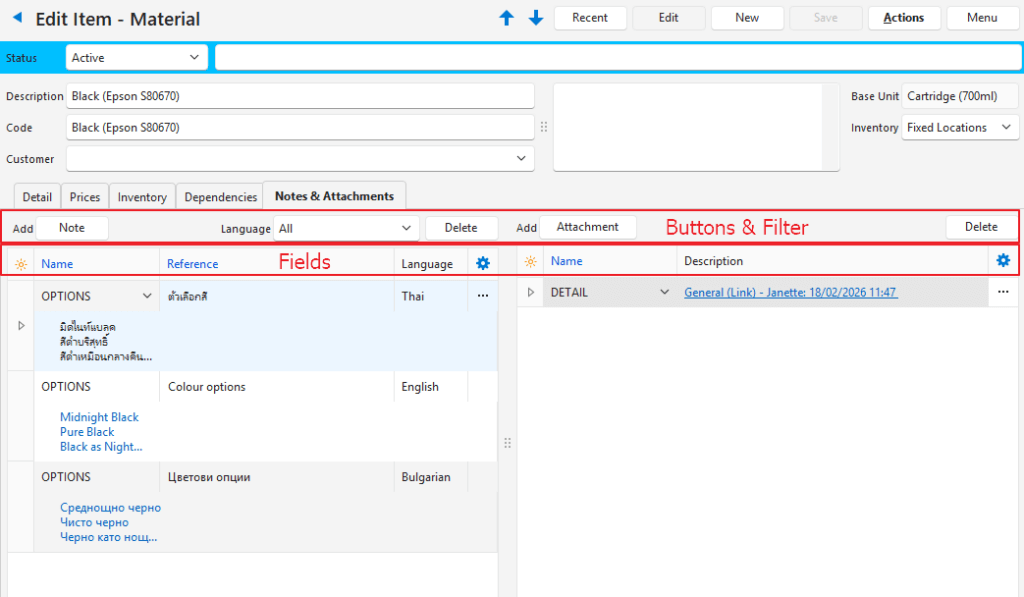1024x597 pixels.
Task: Open the Inventory Fixed Locations dropdown
Action: pyautogui.click(x=960, y=128)
